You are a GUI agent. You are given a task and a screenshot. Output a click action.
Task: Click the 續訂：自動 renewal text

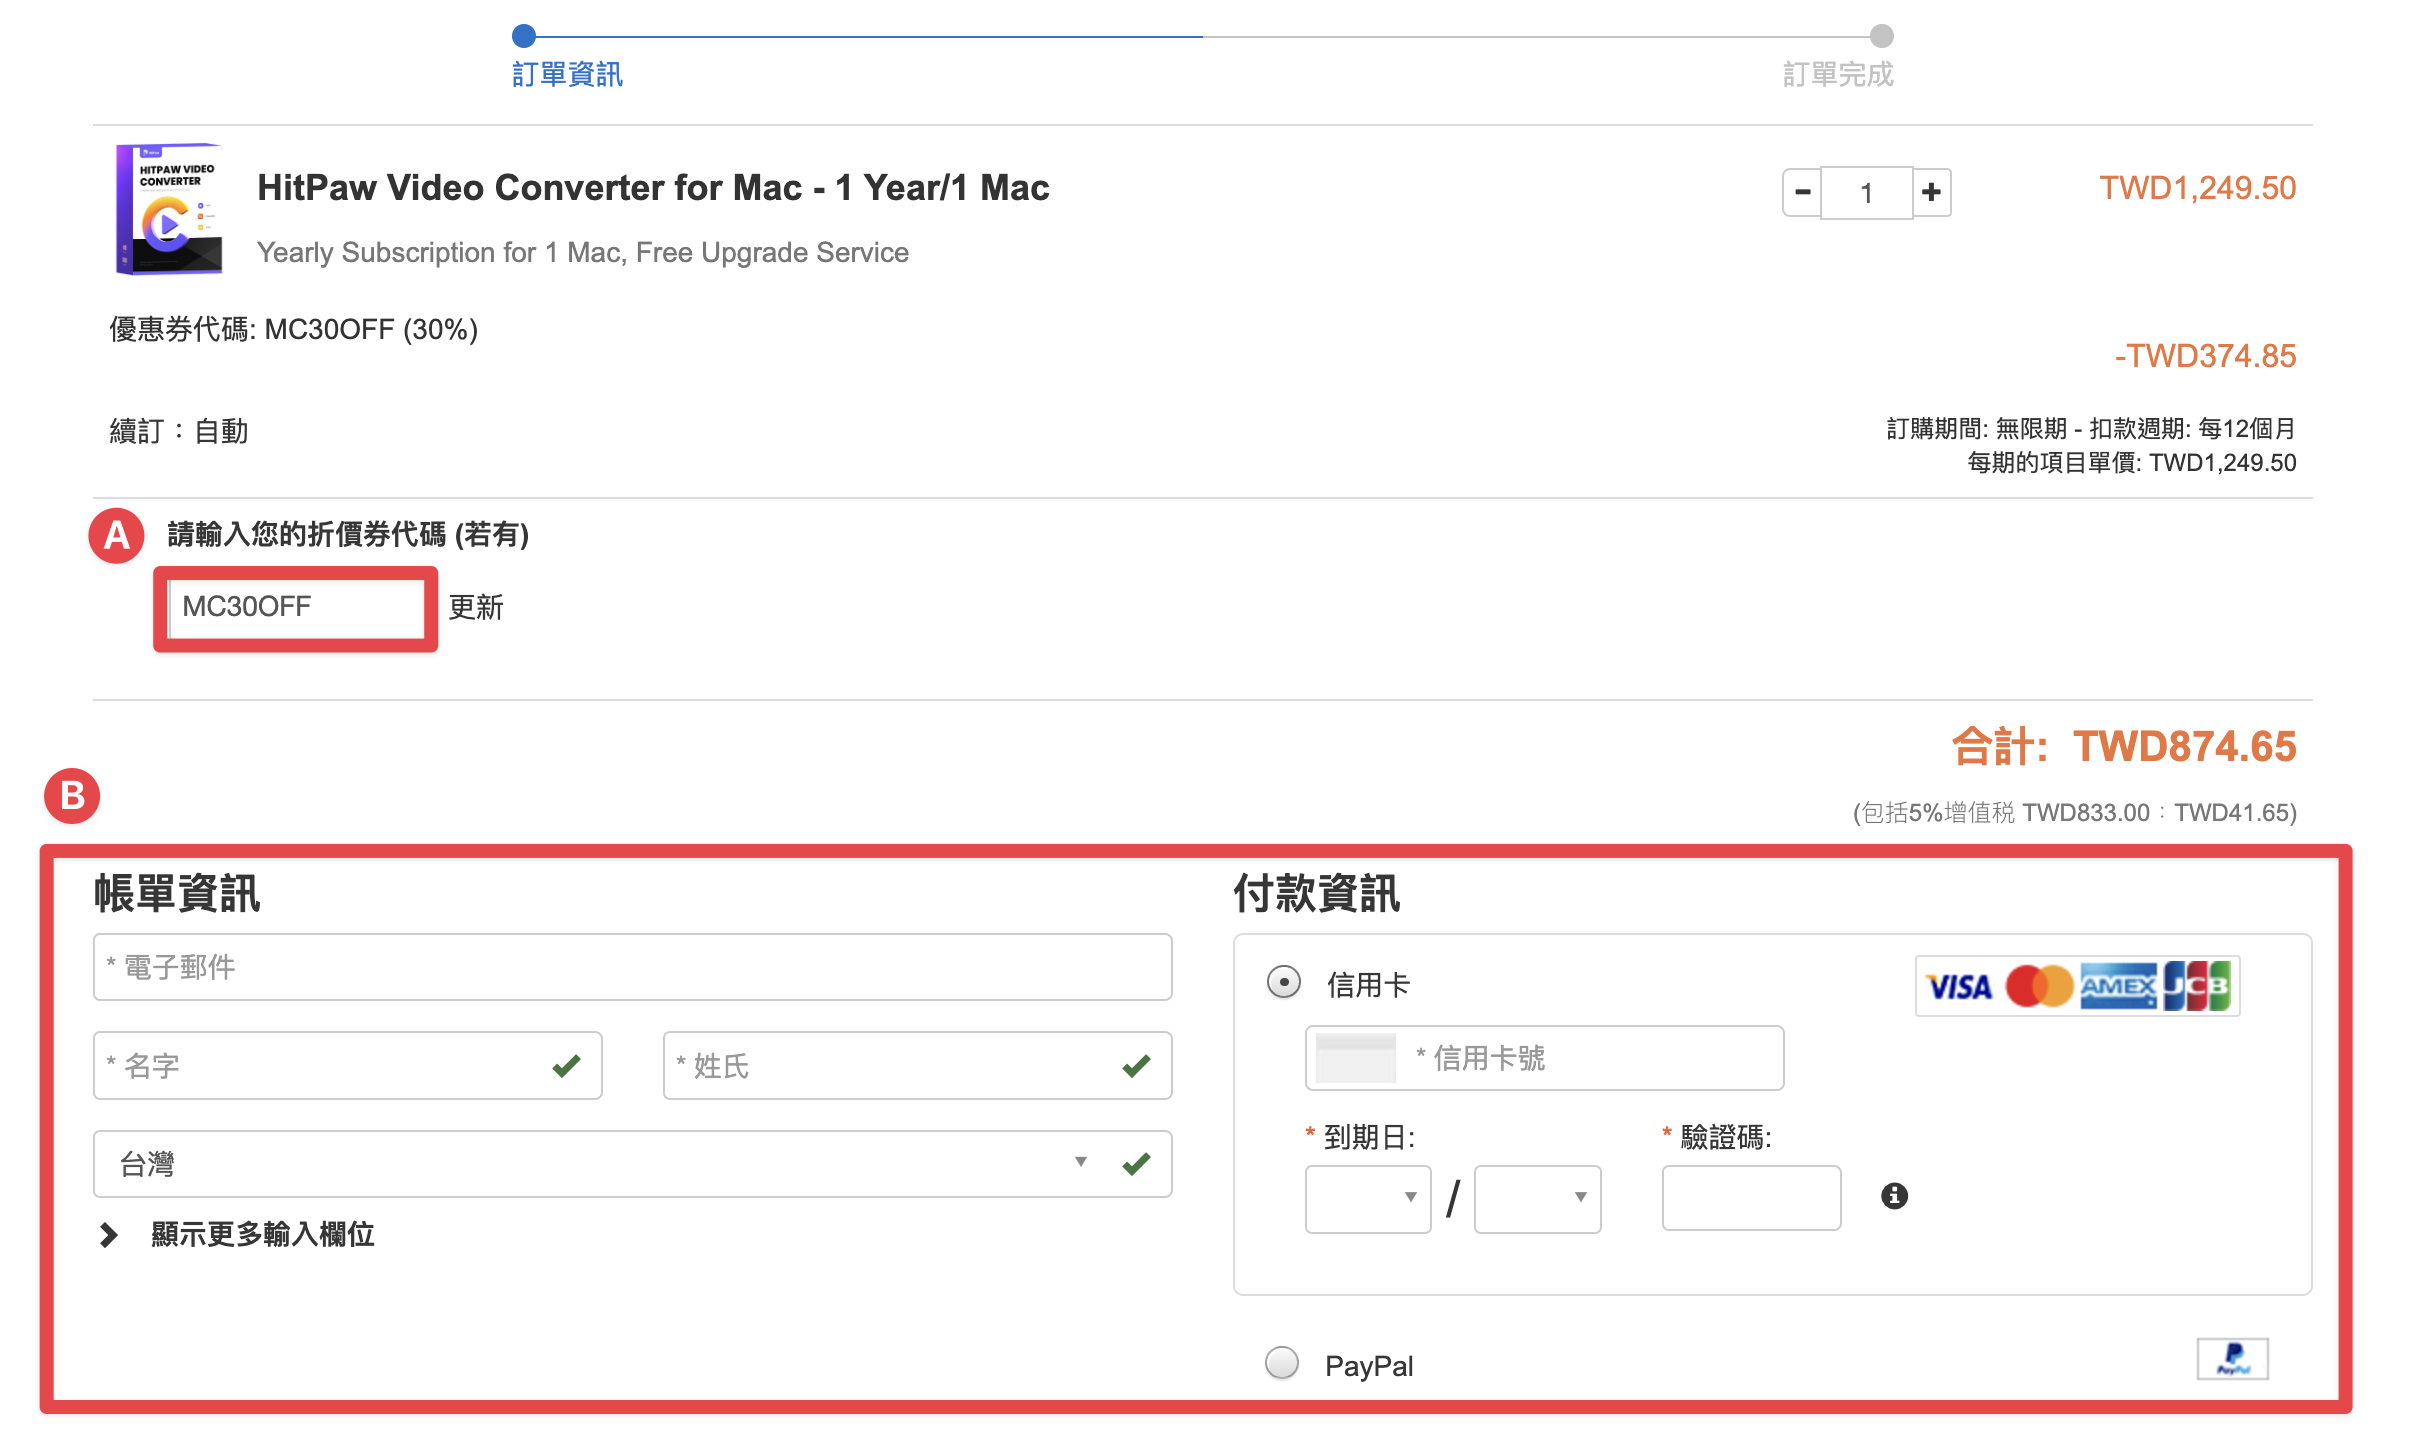tap(179, 431)
